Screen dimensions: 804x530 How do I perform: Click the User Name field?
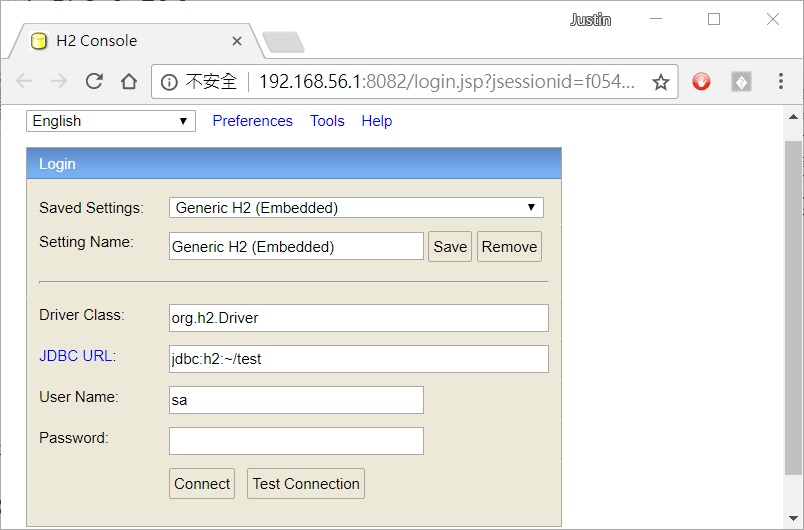(296, 400)
